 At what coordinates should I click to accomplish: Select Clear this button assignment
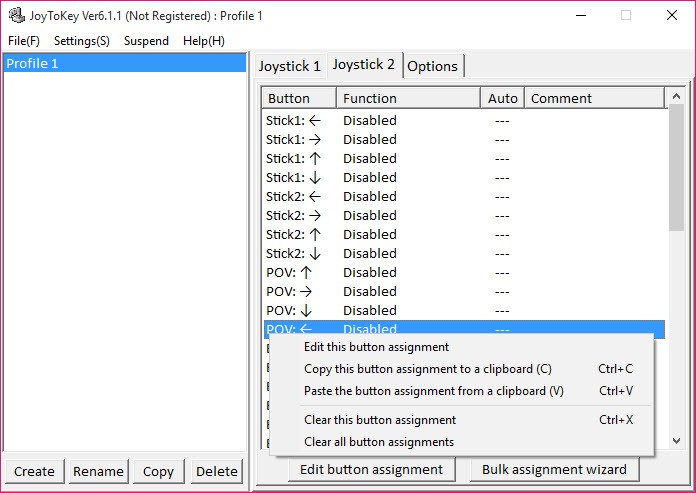(x=380, y=420)
